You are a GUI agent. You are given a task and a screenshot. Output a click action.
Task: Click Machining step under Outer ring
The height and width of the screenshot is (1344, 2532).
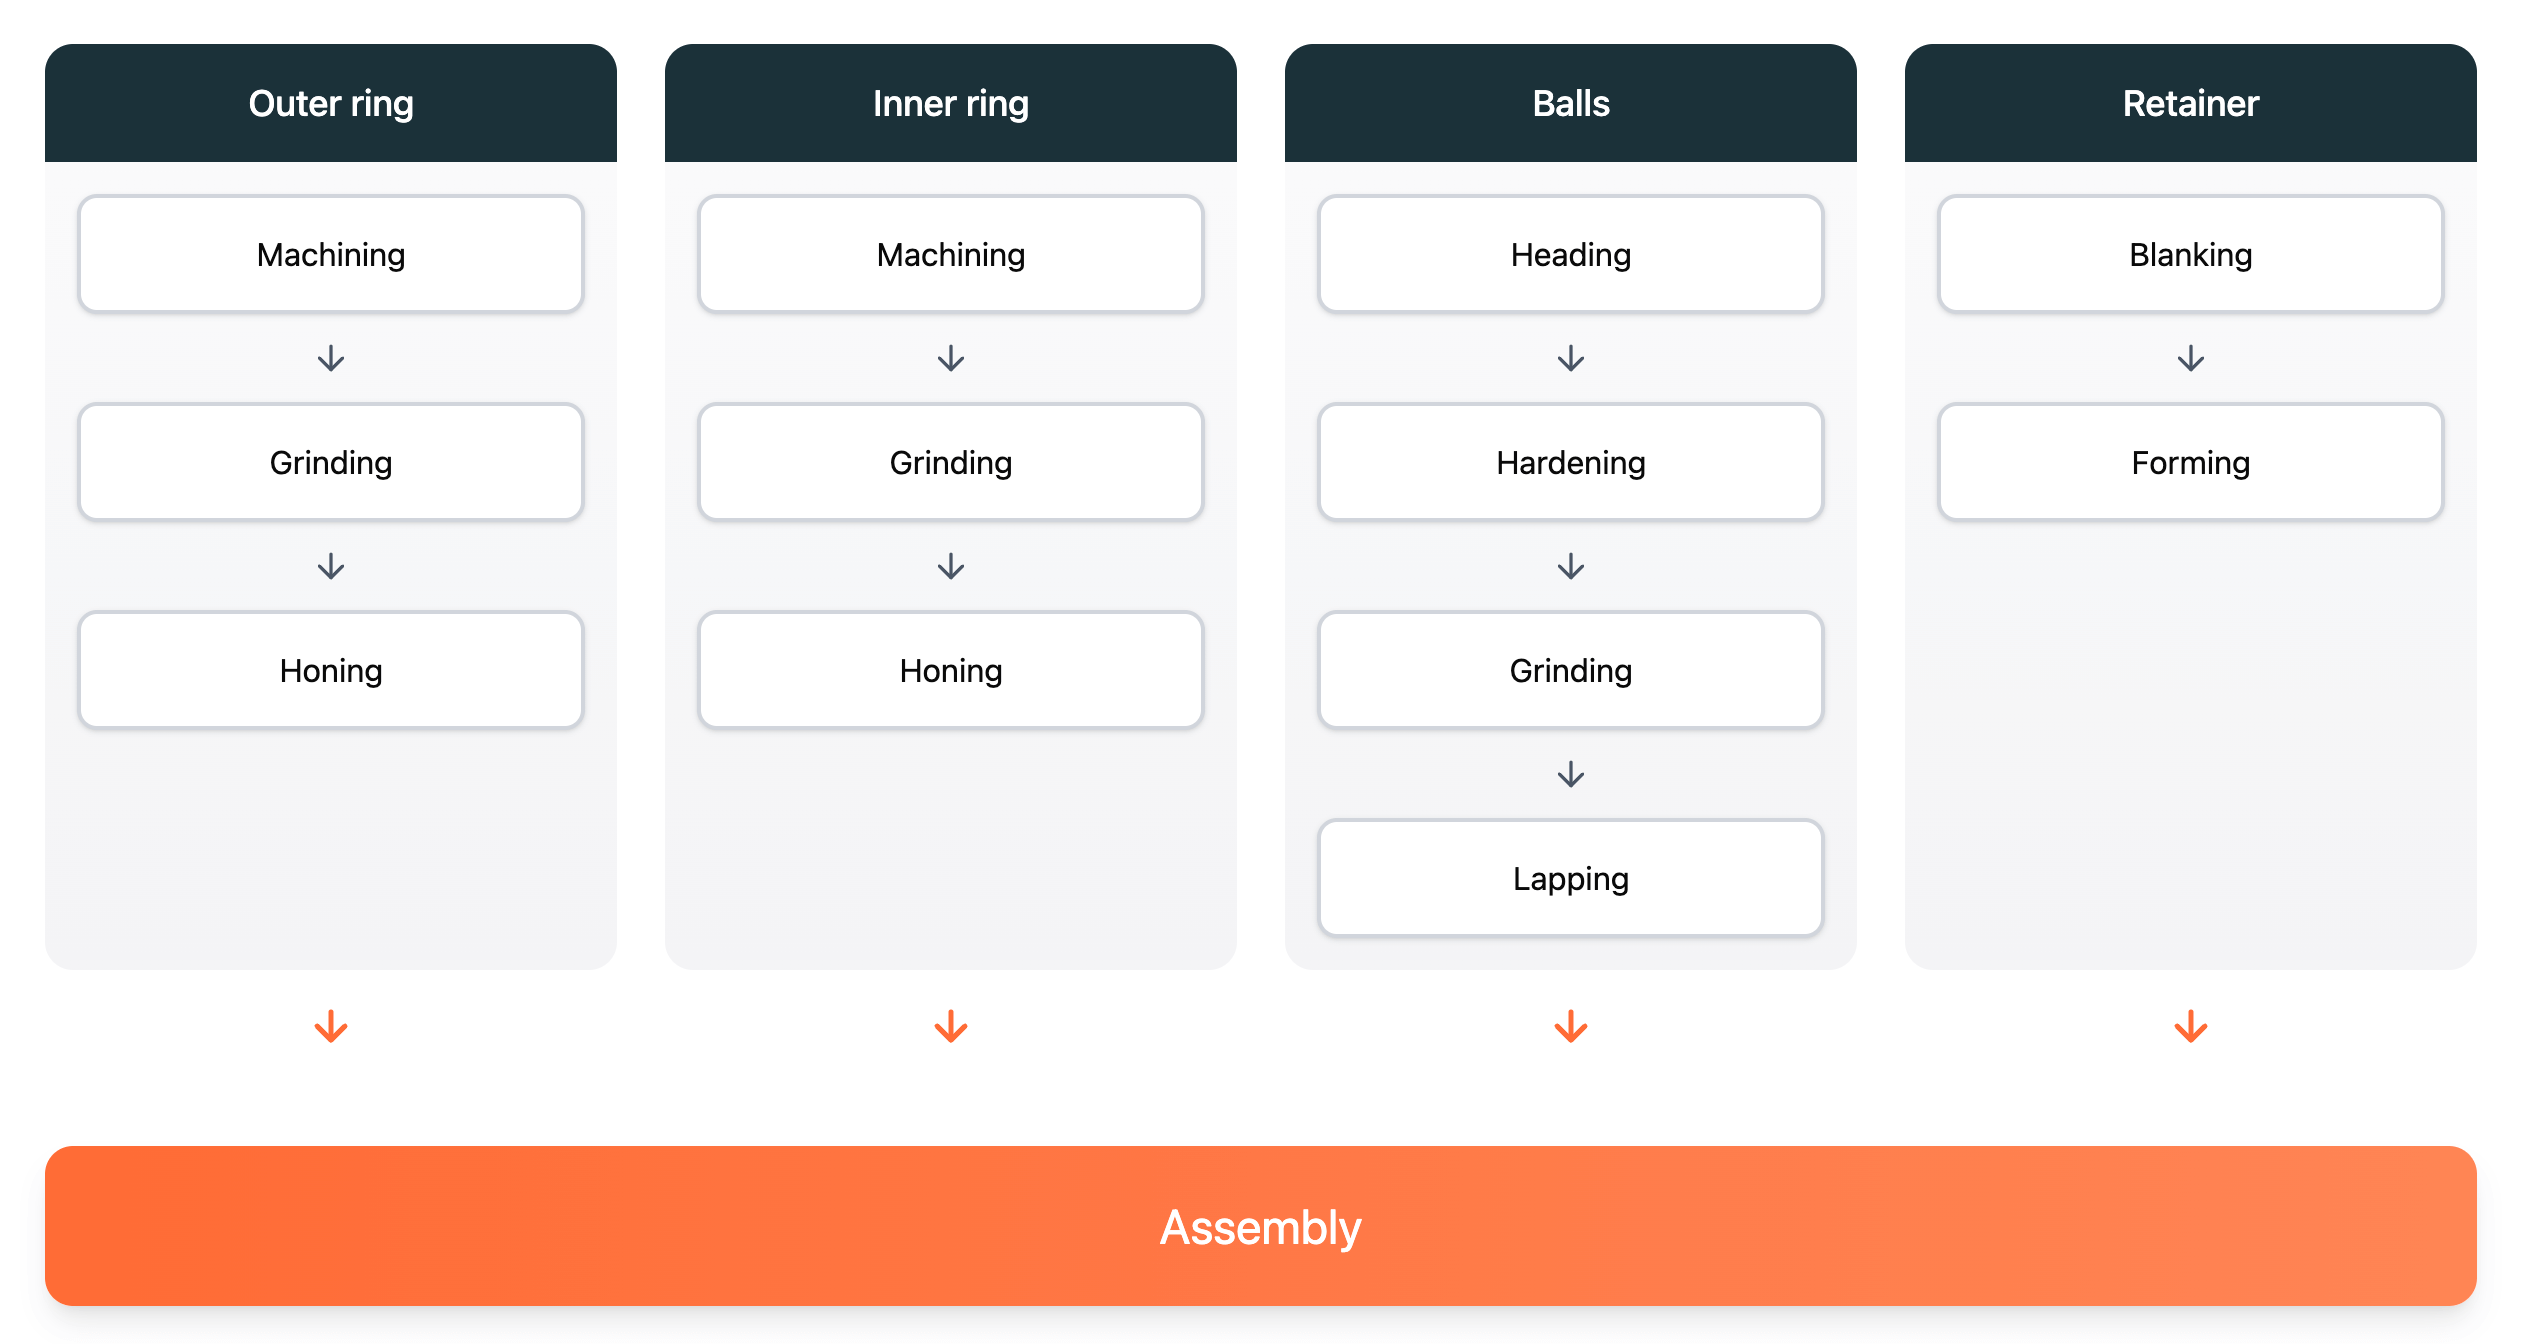coord(331,255)
